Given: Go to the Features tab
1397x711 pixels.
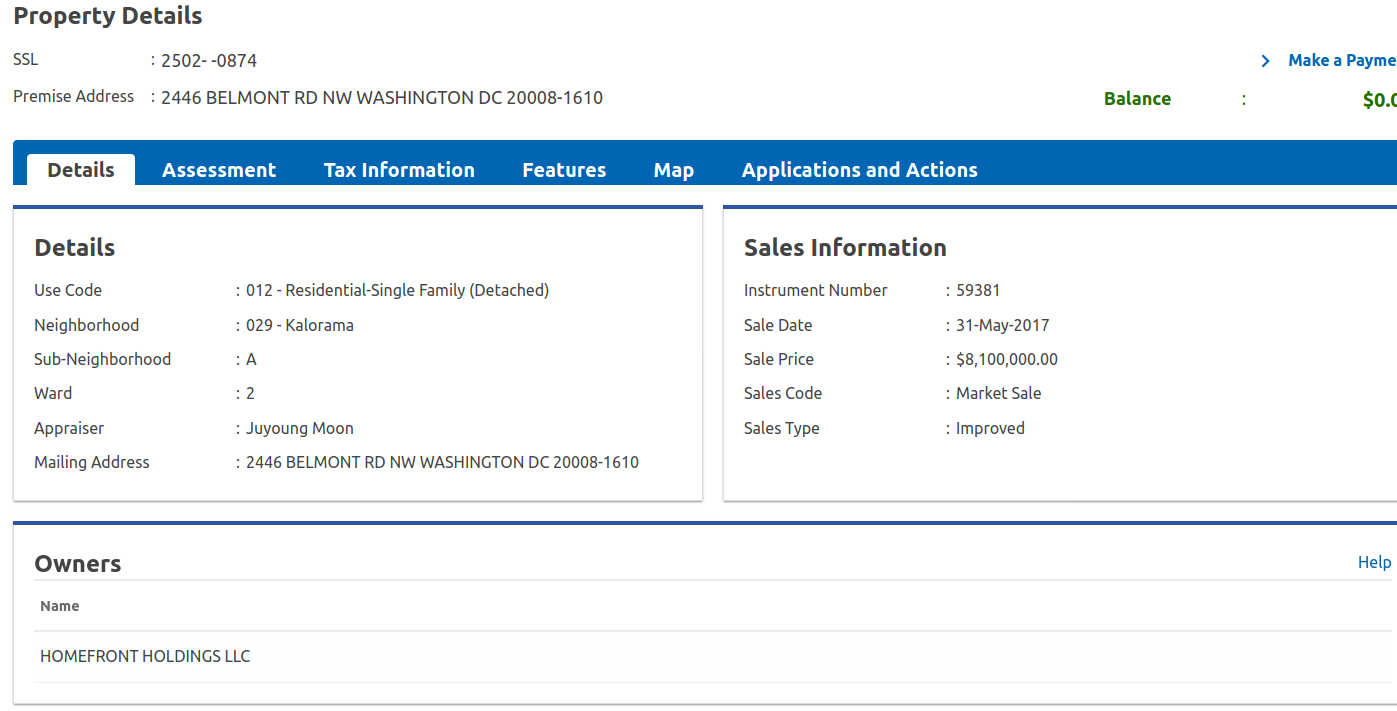Looking at the screenshot, I should tap(564, 170).
